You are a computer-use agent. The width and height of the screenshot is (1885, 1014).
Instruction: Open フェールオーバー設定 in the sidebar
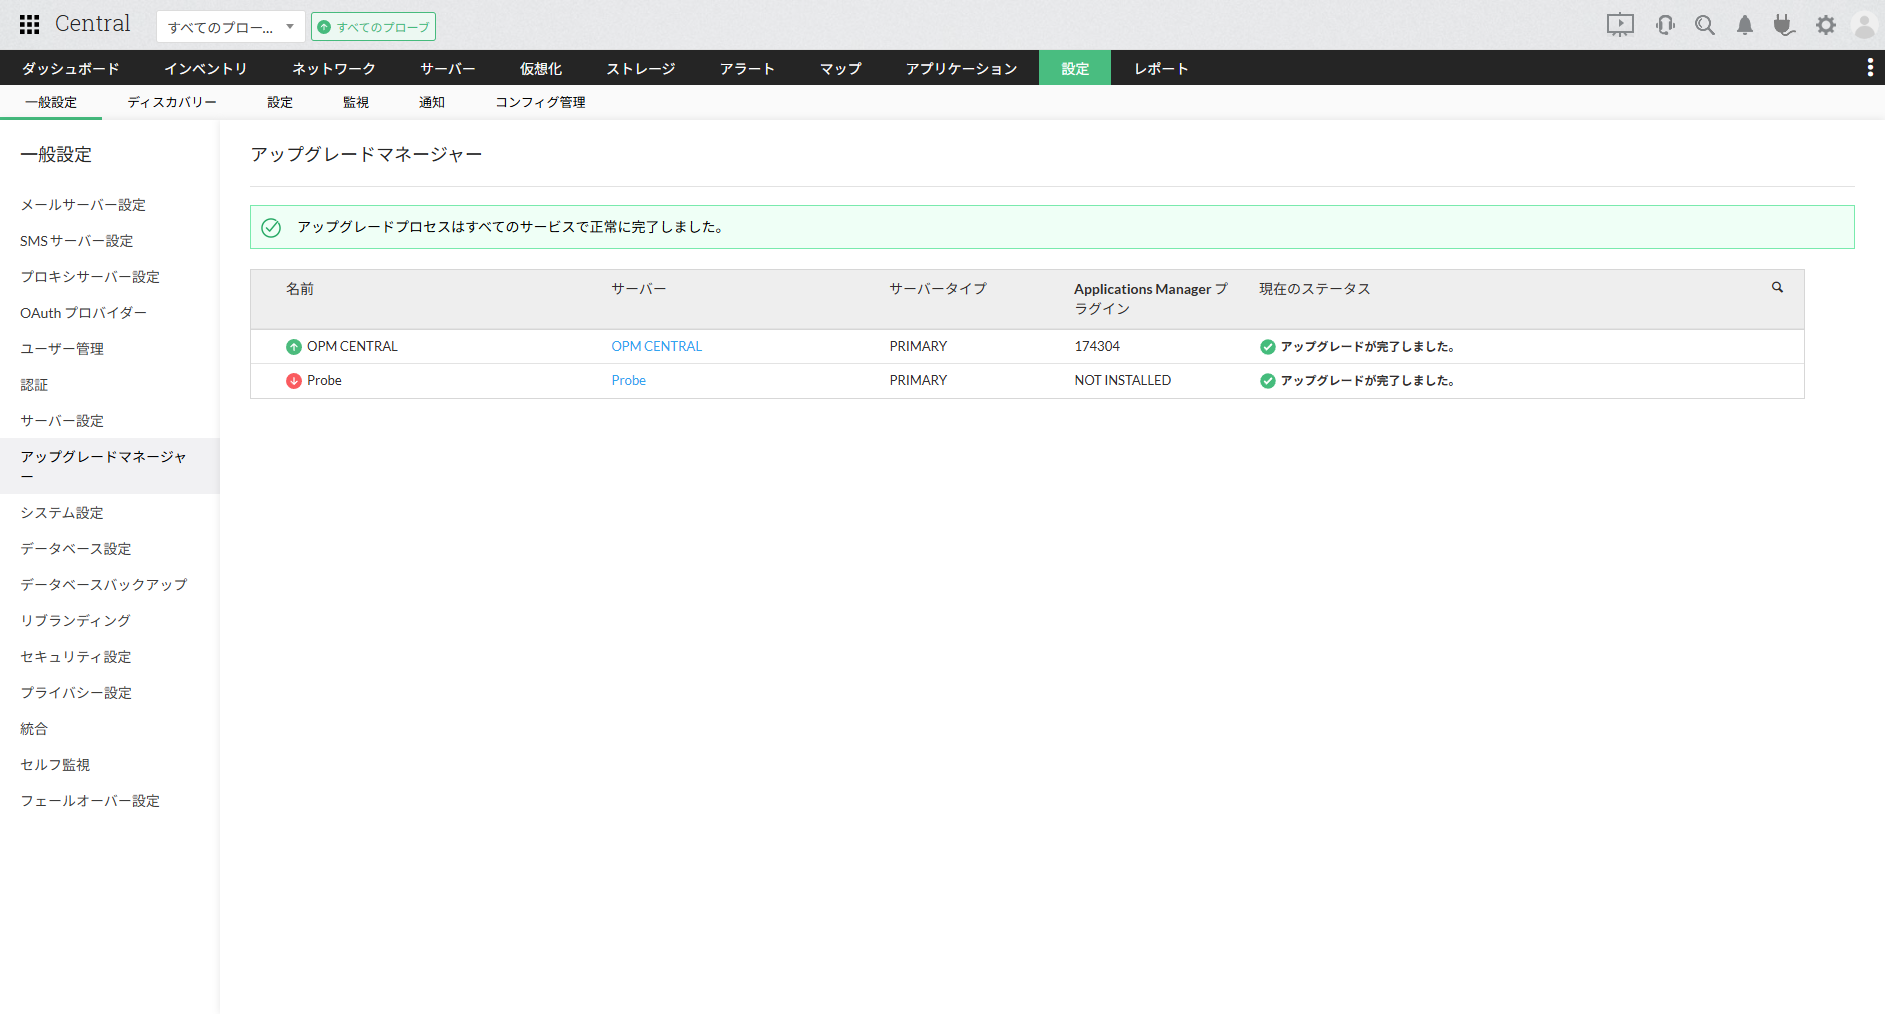[90, 801]
